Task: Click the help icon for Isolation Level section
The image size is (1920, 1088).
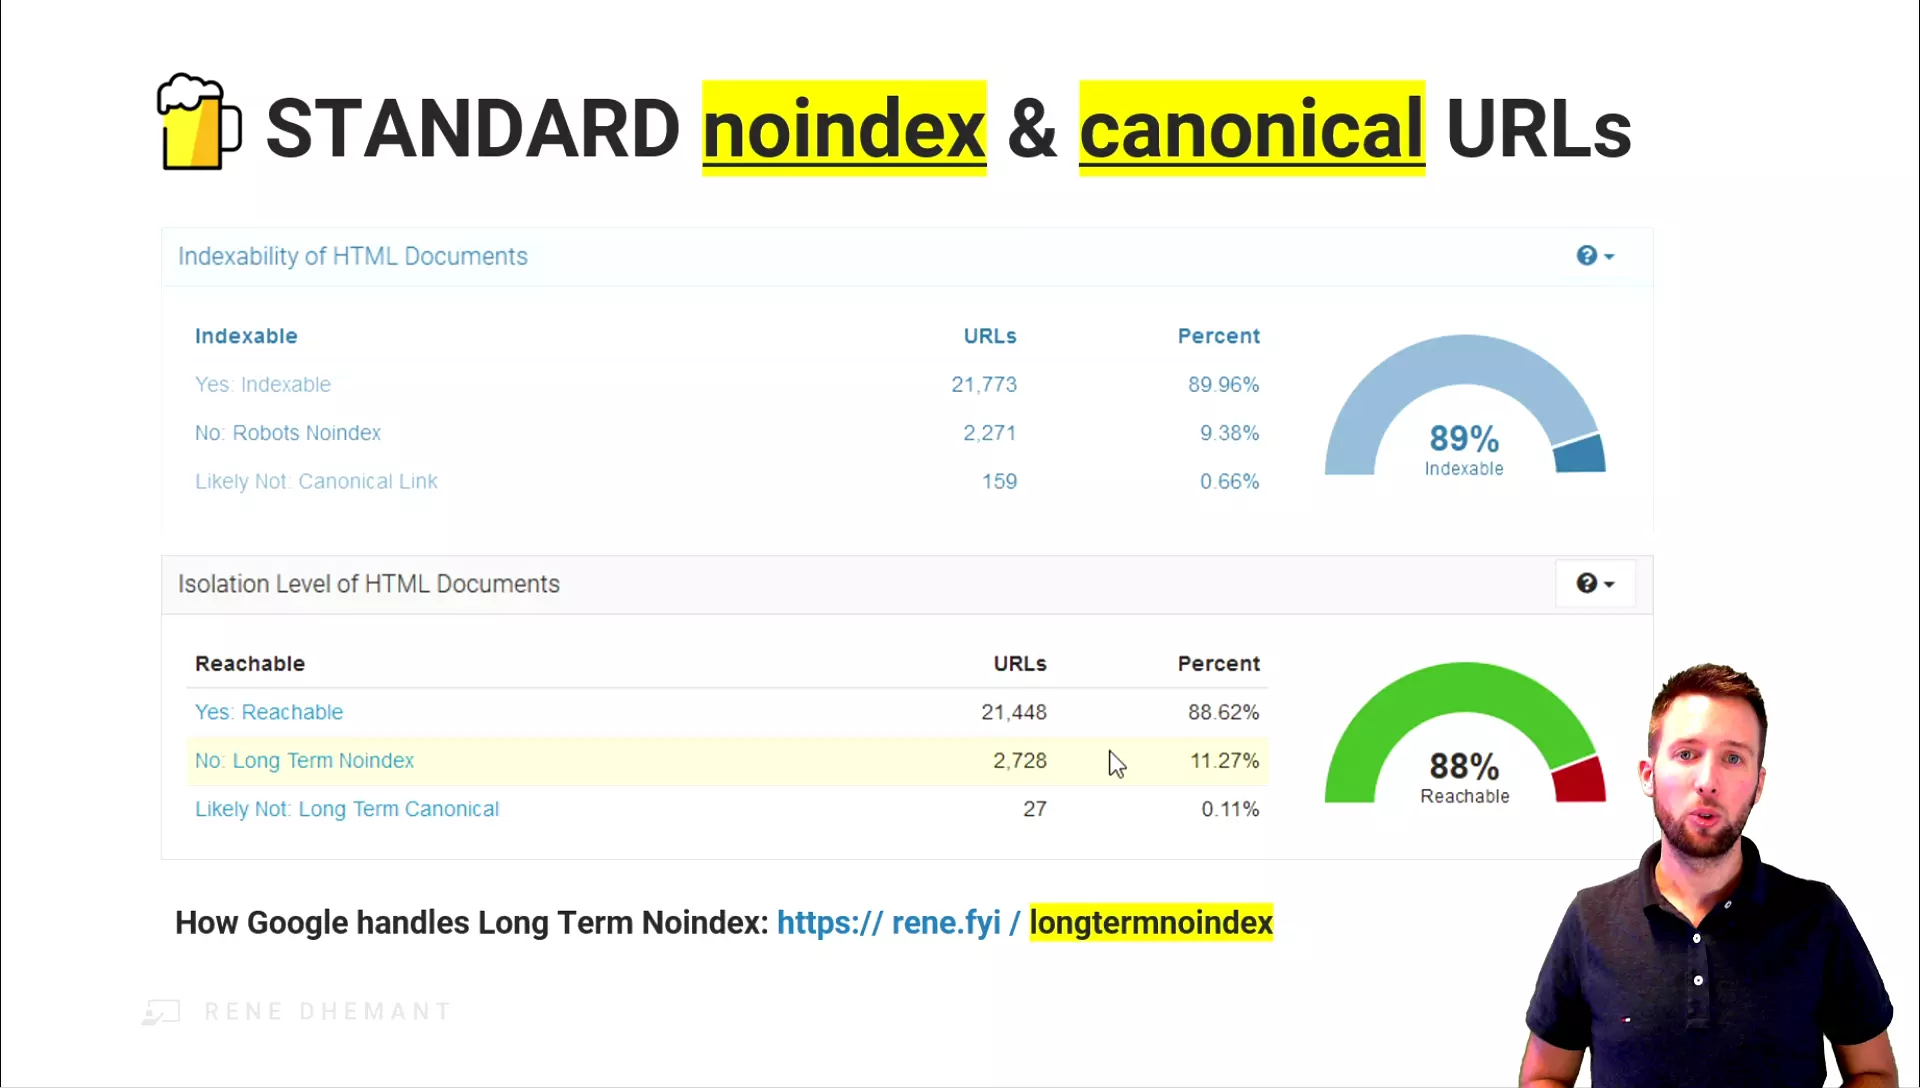Action: (x=1586, y=583)
